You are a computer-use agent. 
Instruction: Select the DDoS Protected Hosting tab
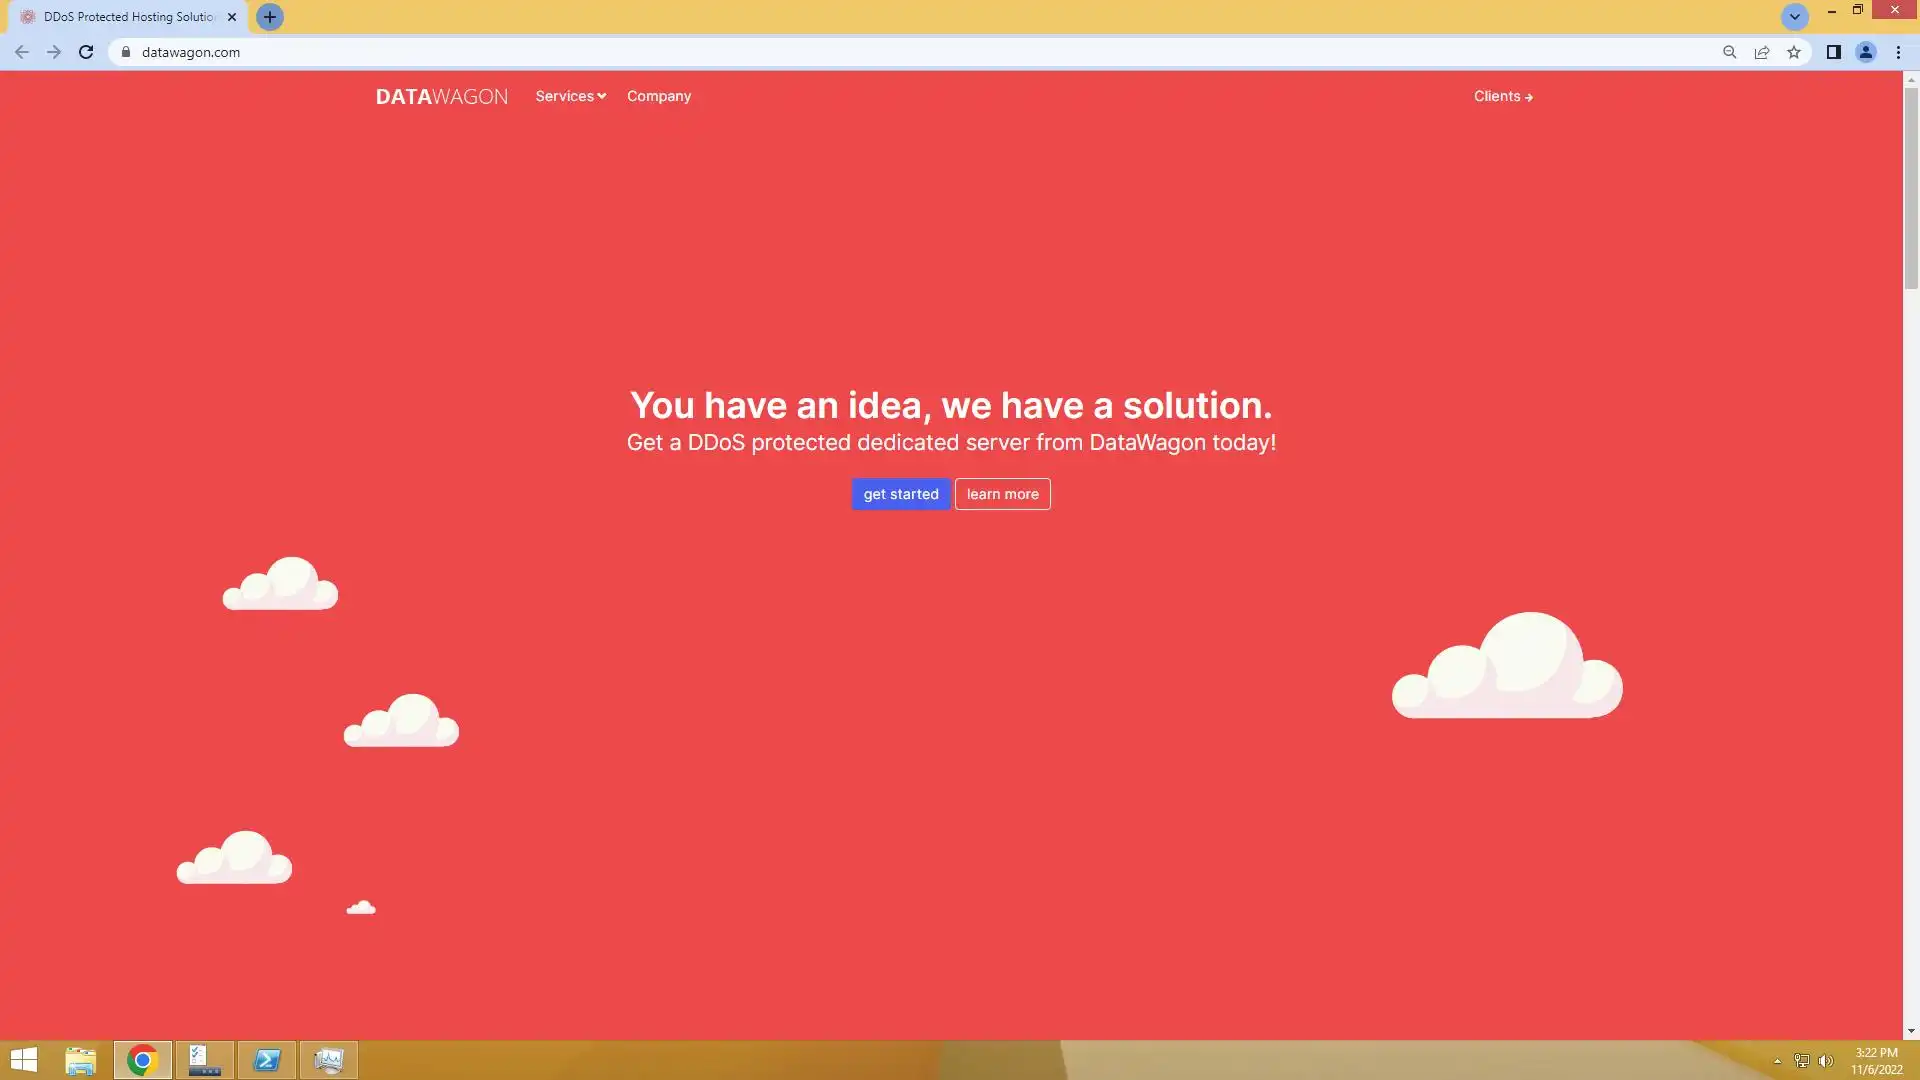click(x=128, y=17)
